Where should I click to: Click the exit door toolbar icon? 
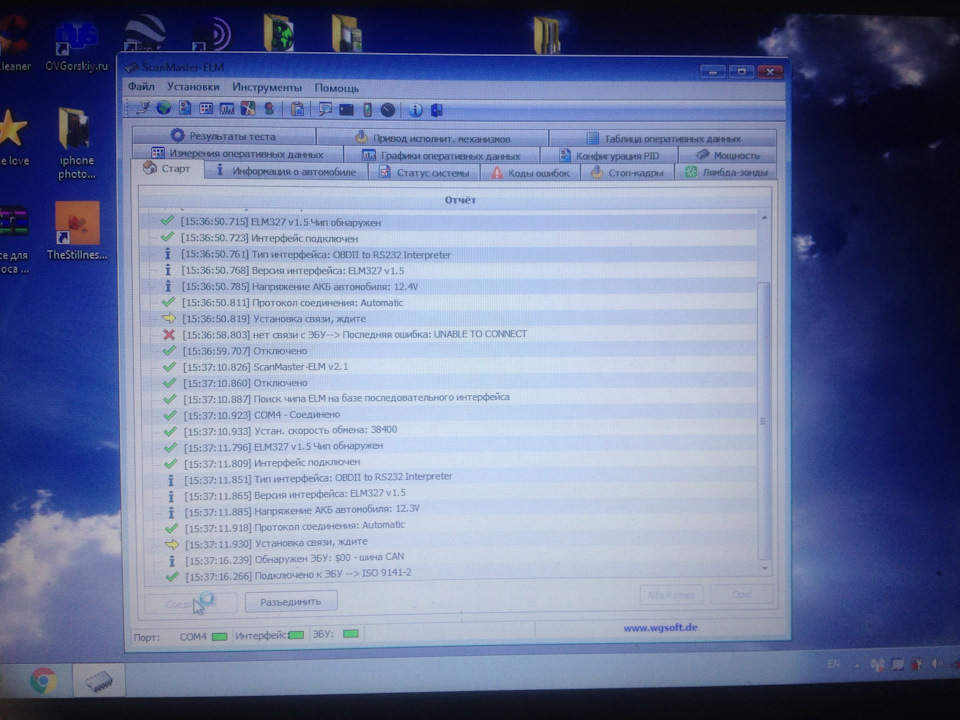point(437,110)
